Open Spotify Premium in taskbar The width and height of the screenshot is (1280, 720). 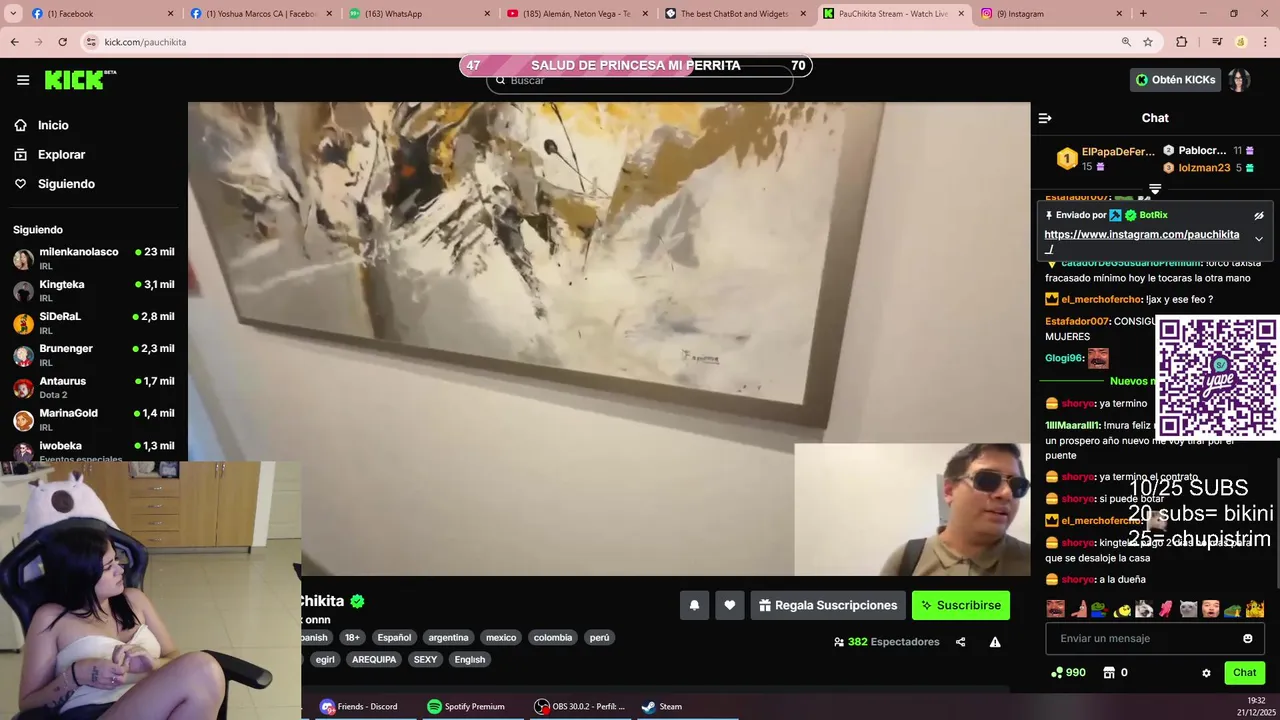point(466,706)
